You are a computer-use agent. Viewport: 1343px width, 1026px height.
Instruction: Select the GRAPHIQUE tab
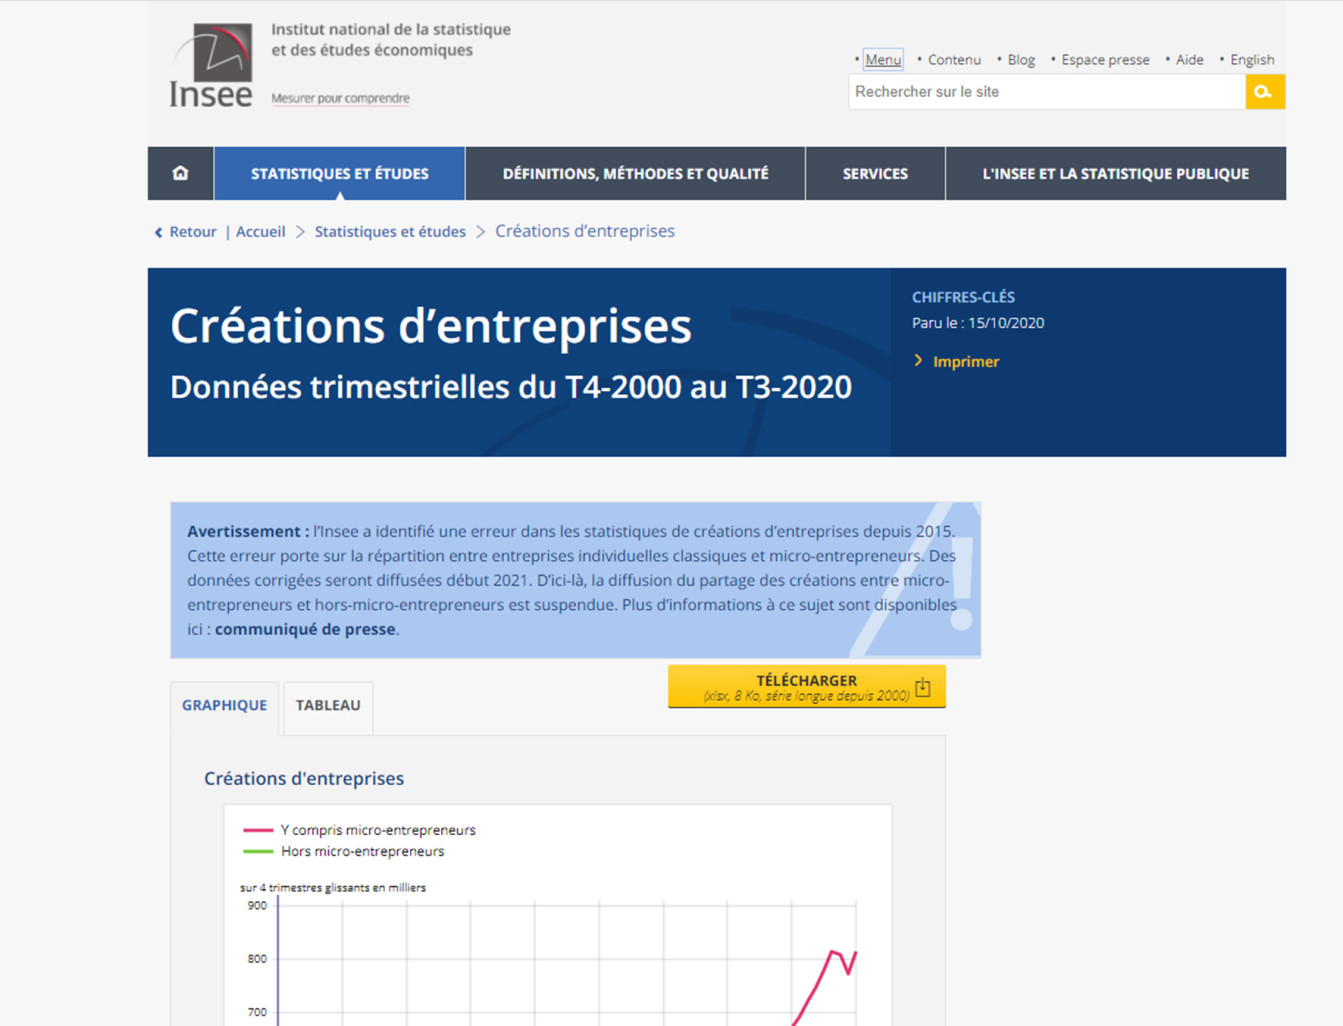(x=224, y=705)
